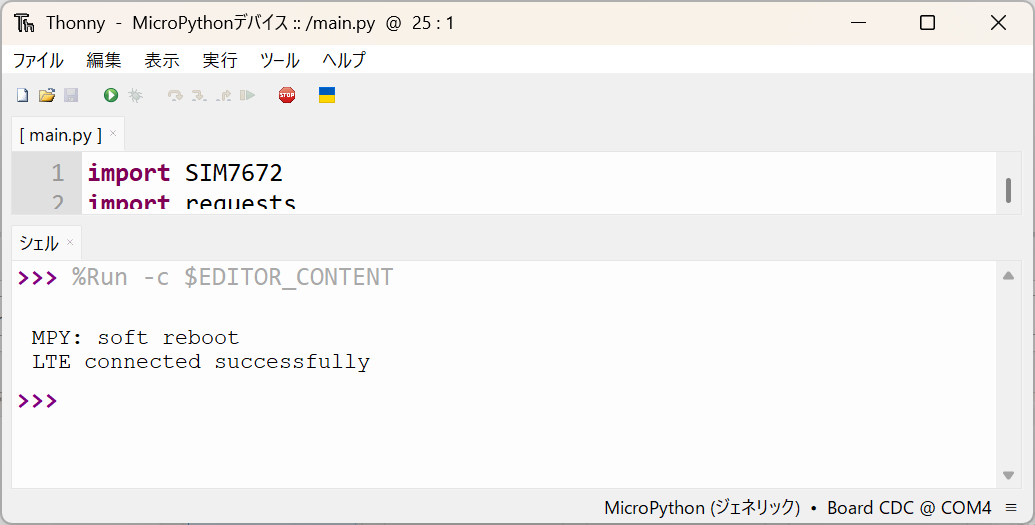Open the 編集 menu
This screenshot has height=525, width=1035.
coord(104,60)
